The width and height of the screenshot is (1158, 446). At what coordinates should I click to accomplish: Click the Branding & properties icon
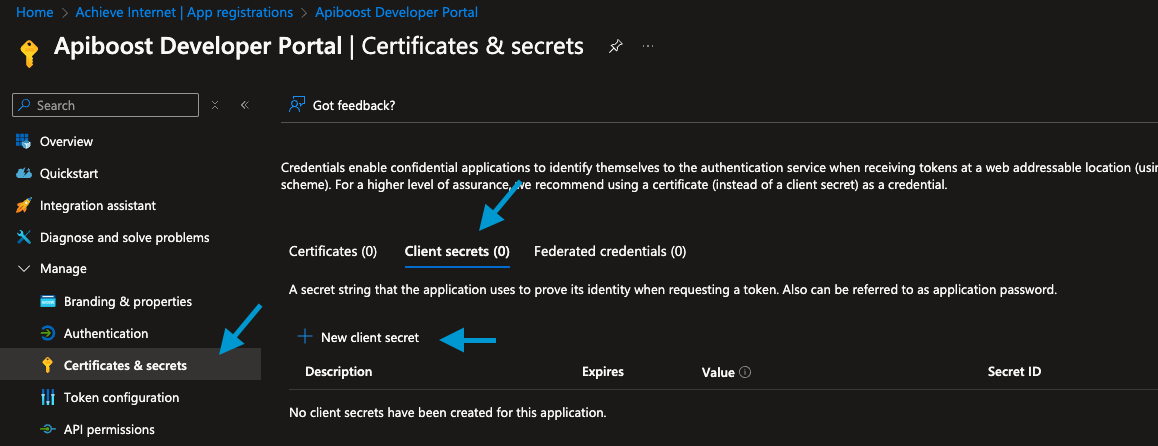pos(48,301)
